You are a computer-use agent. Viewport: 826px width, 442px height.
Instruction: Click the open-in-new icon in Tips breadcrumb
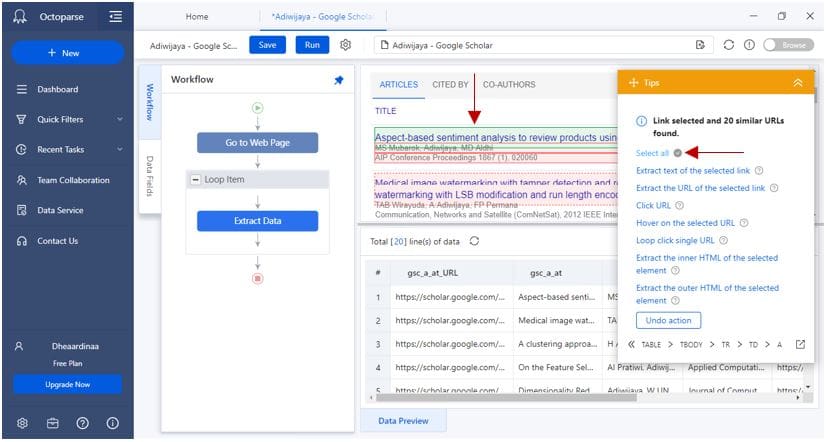[x=800, y=344]
